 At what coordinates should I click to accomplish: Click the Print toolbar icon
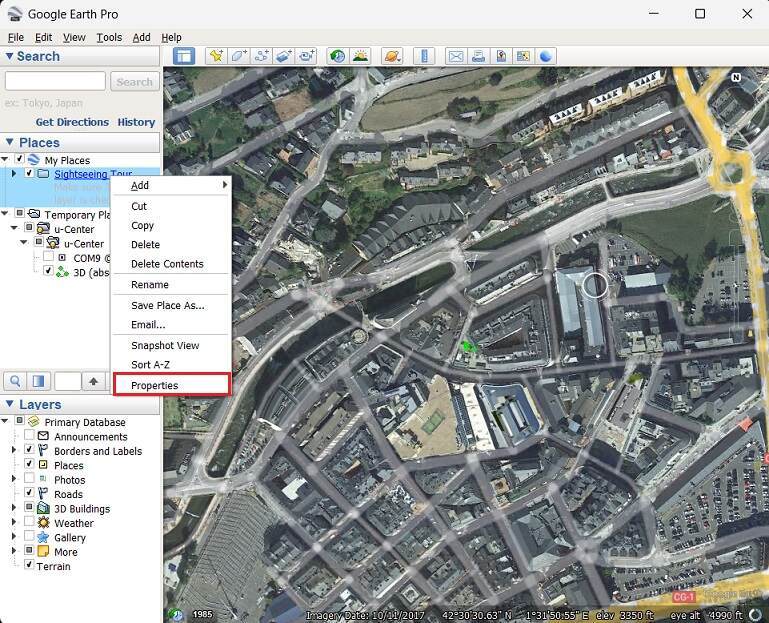tap(478, 56)
